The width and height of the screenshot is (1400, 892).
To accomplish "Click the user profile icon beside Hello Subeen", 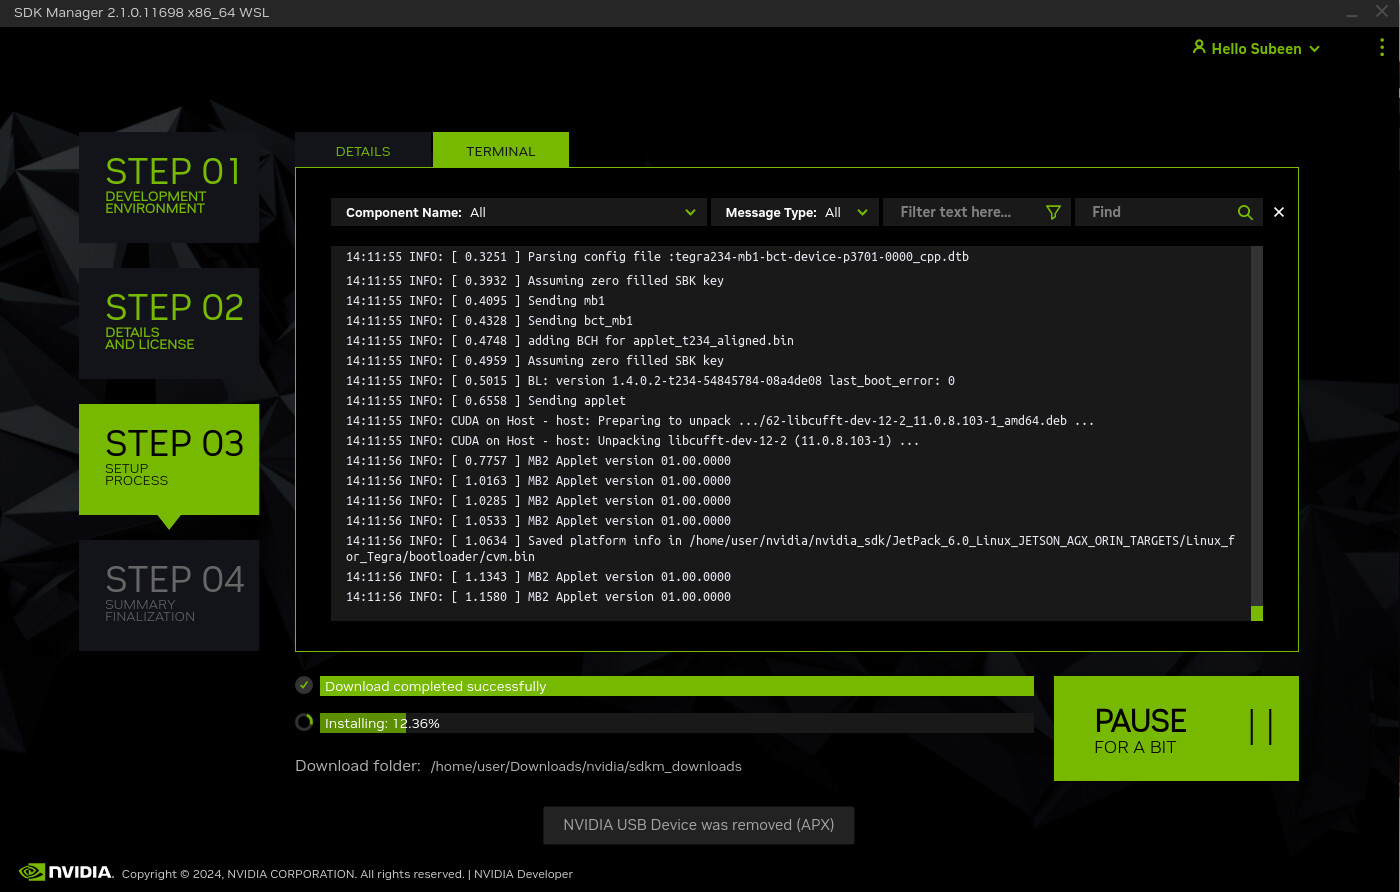I will 1199,47.
